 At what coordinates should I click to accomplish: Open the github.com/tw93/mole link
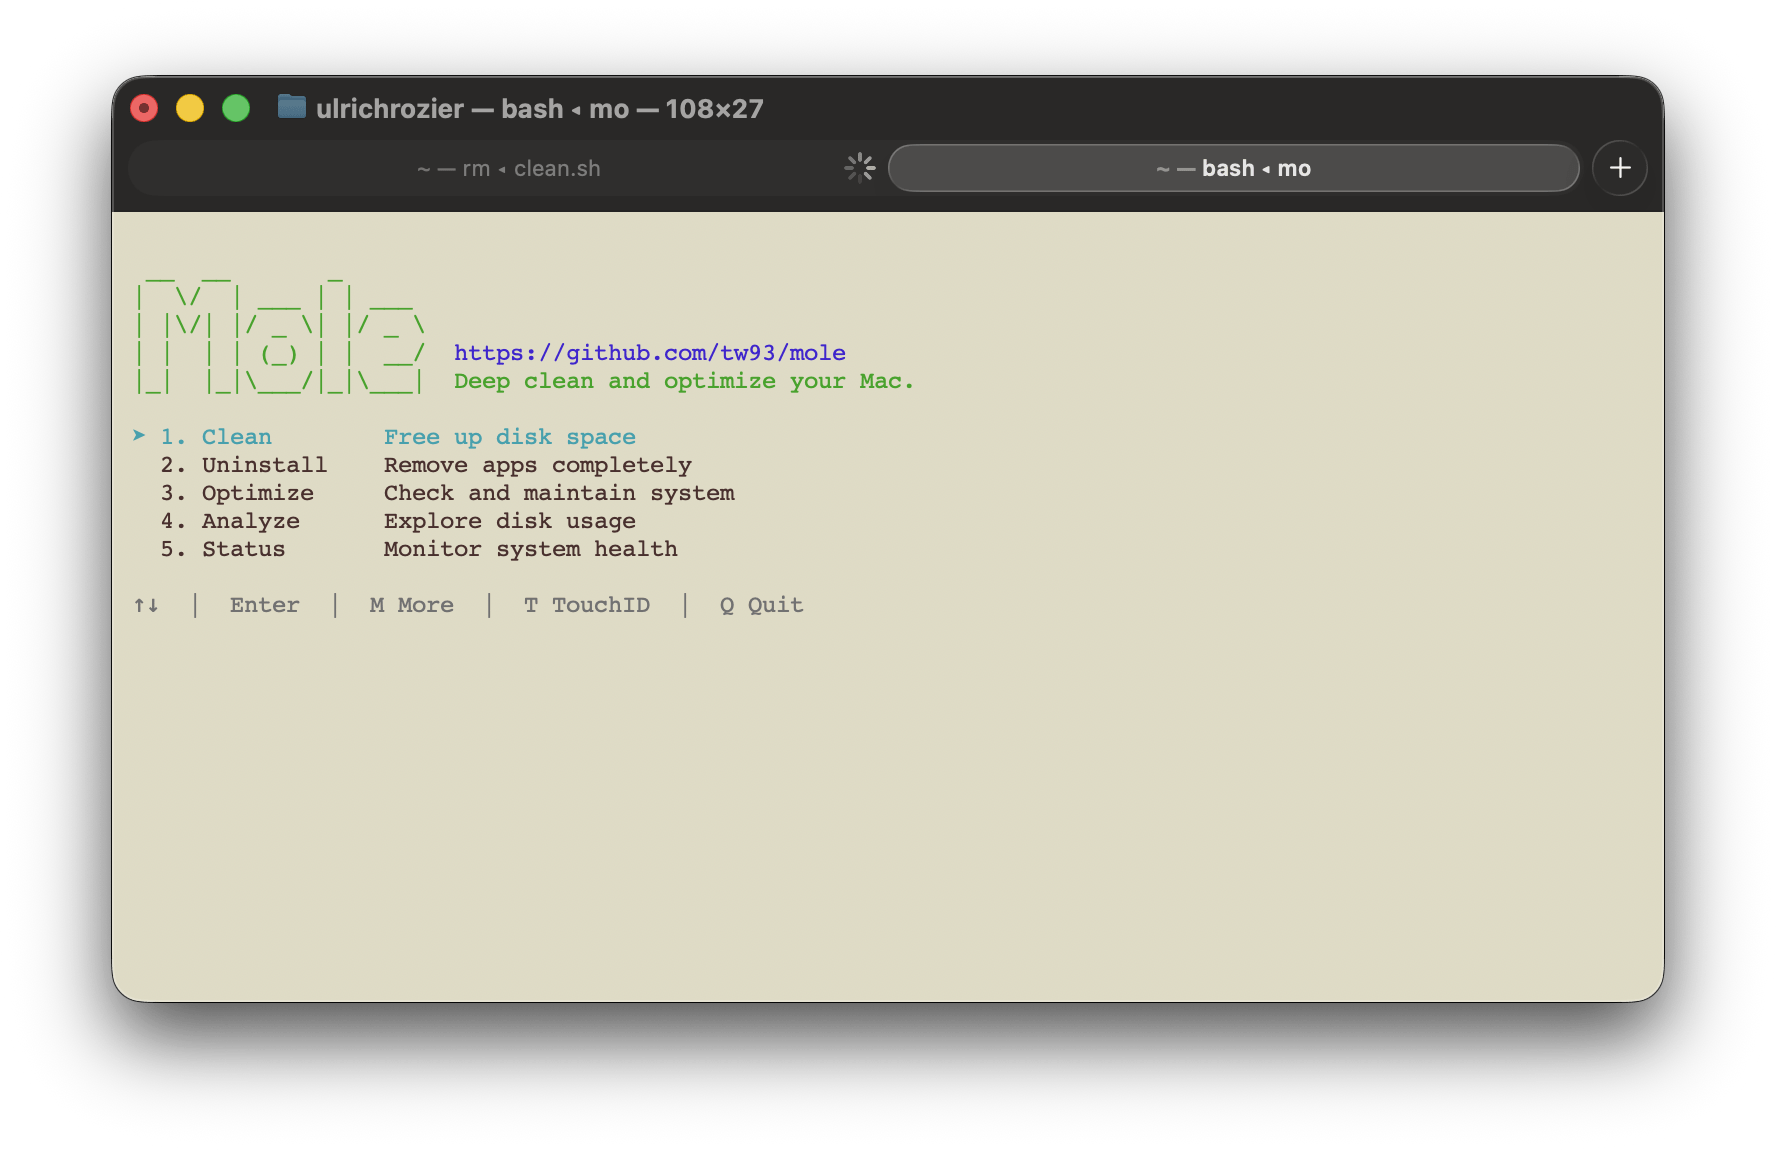tap(649, 353)
